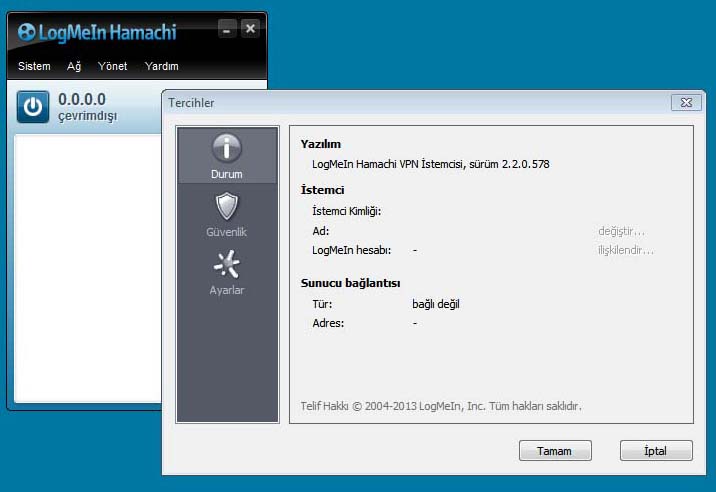Click the çevrimdışı status text
716x492 pixels.
[x=88, y=116]
